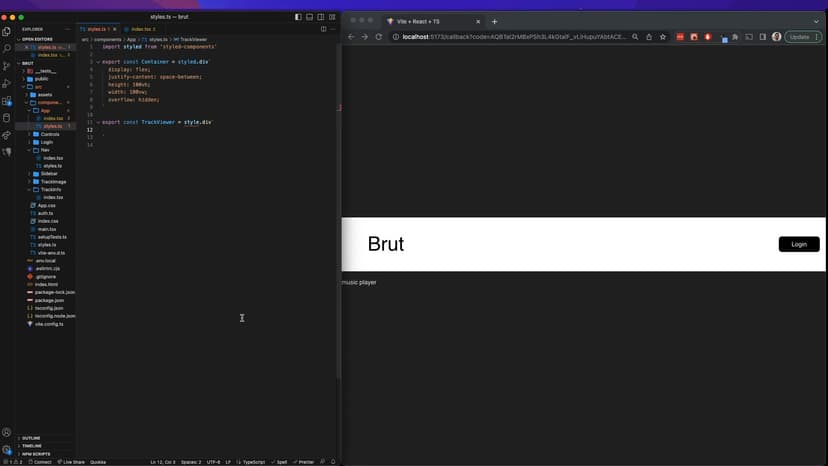Reload the browser page

pyautogui.click(x=378, y=37)
